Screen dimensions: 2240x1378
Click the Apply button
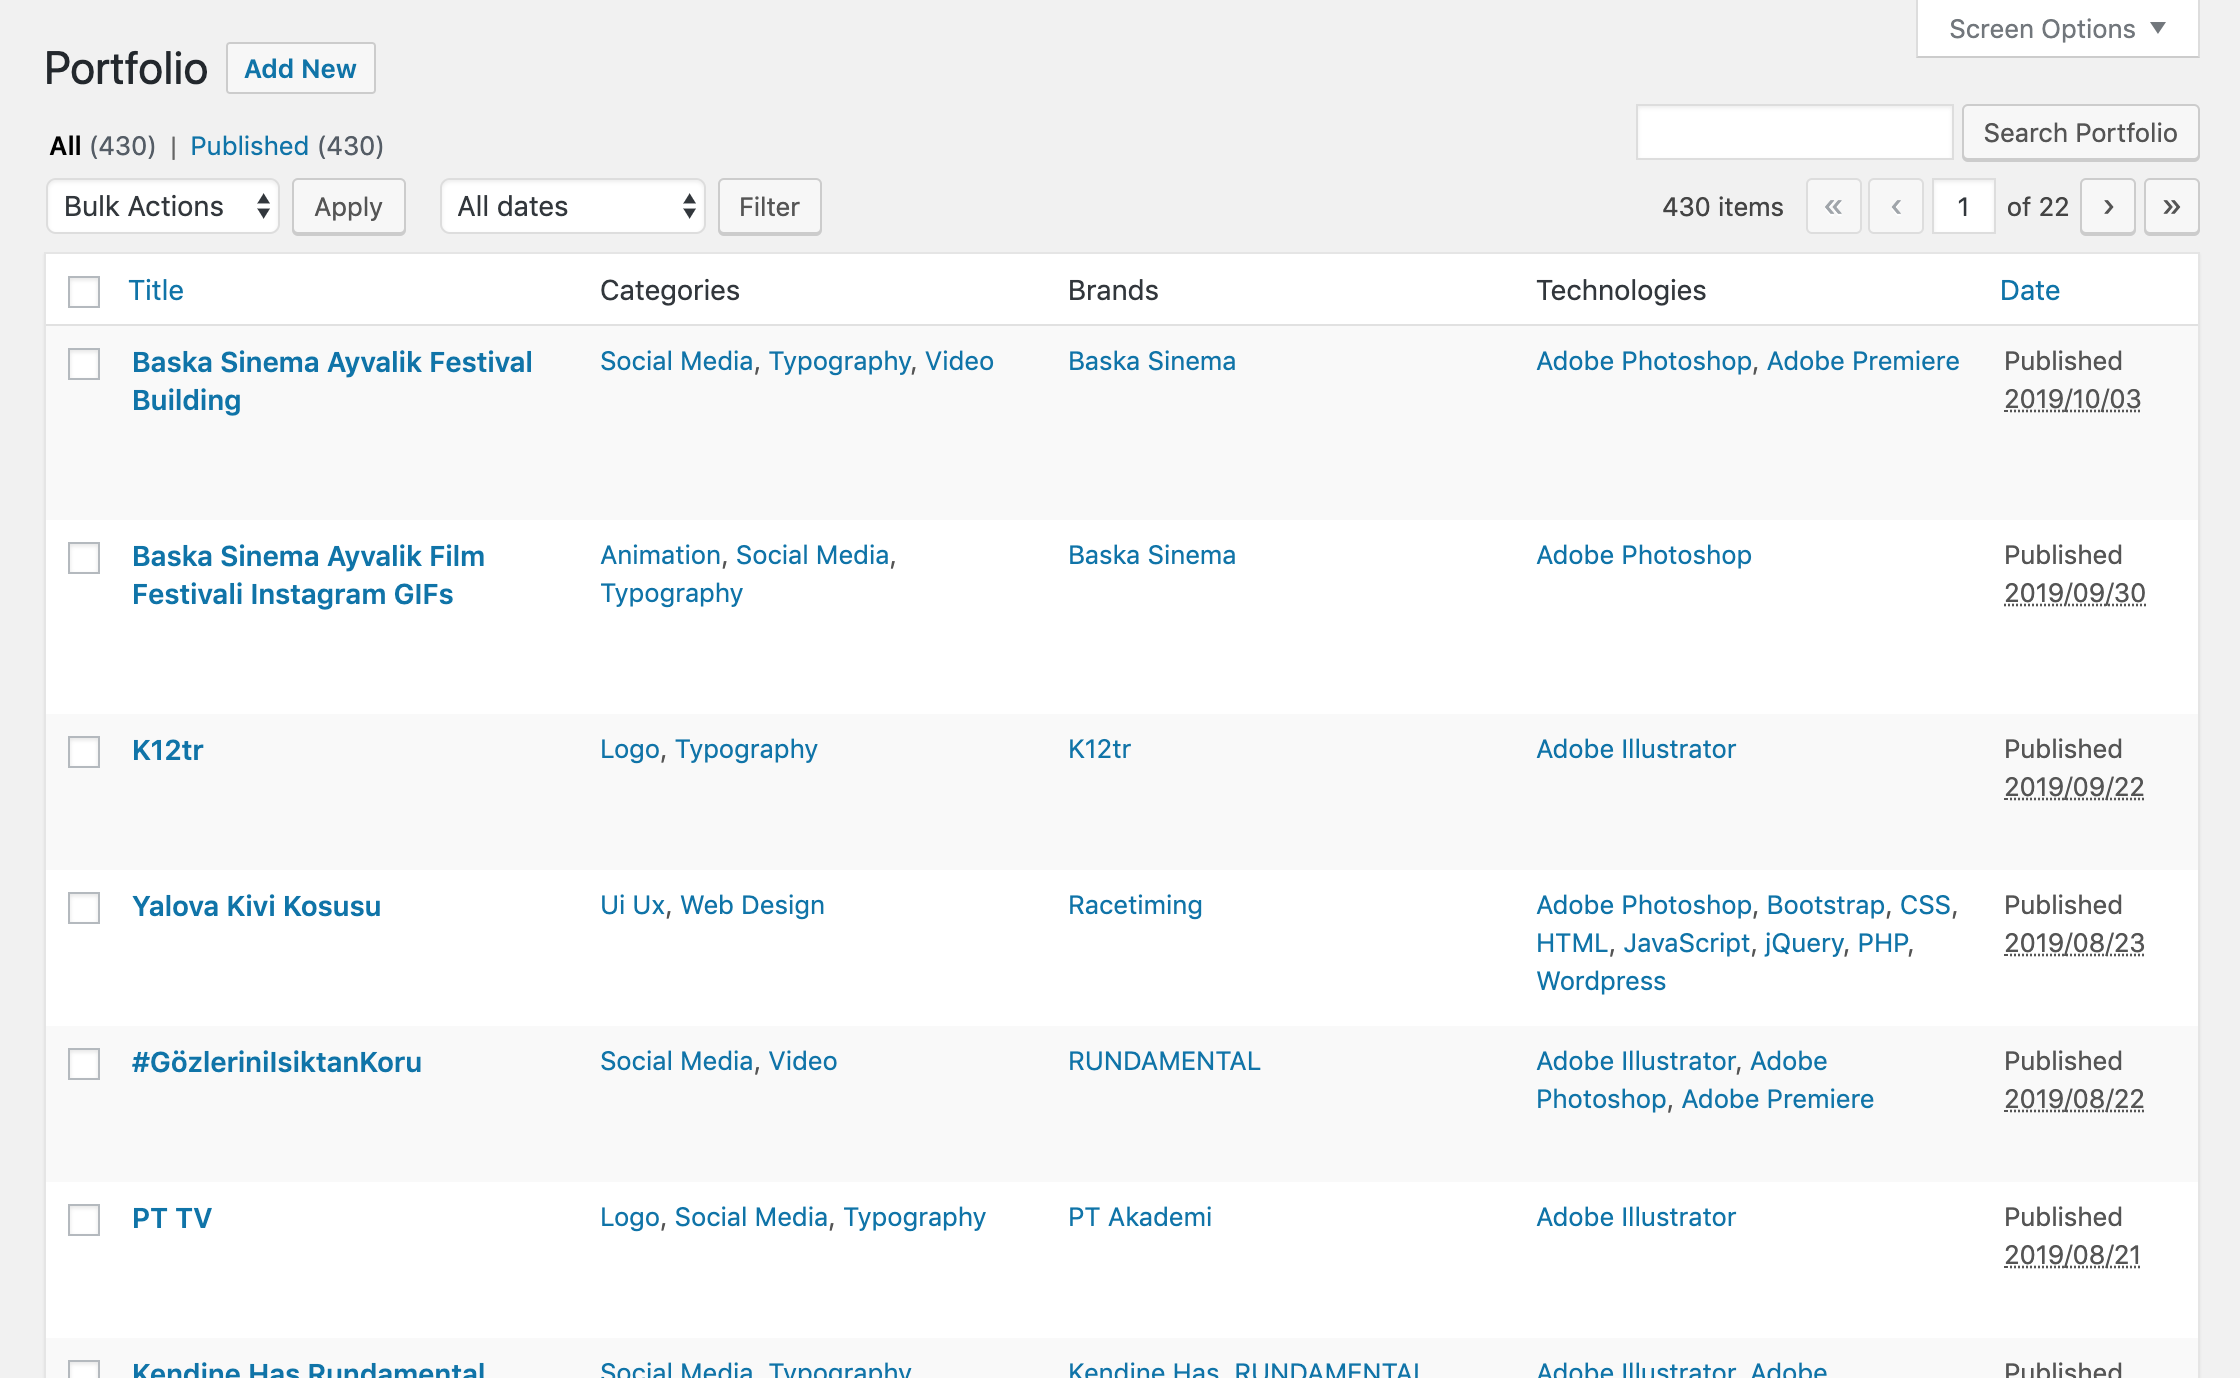pyautogui.click(x=348, y=207)
